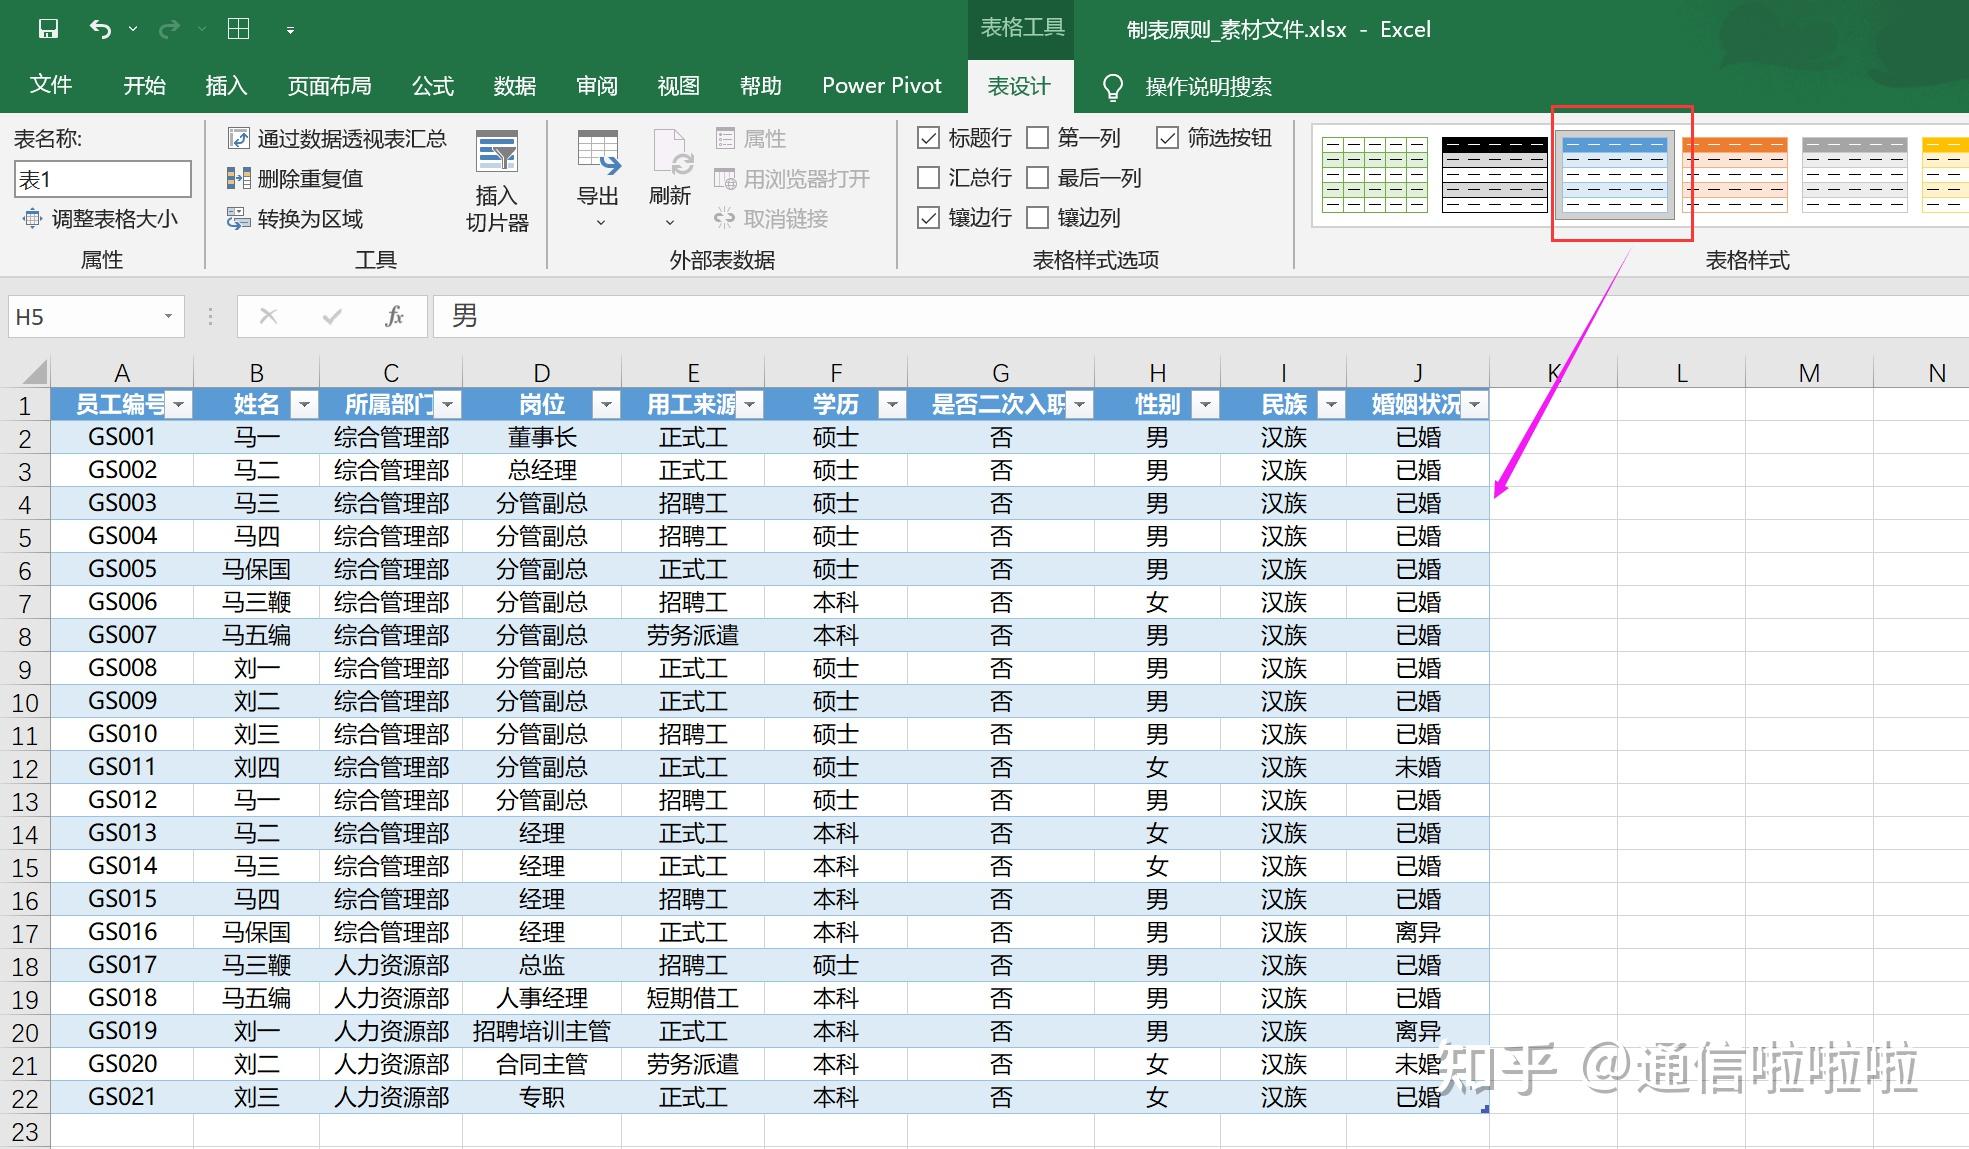Click 操作说明搜索 search box
1969x1149 pixels.
coord(1208,87)
